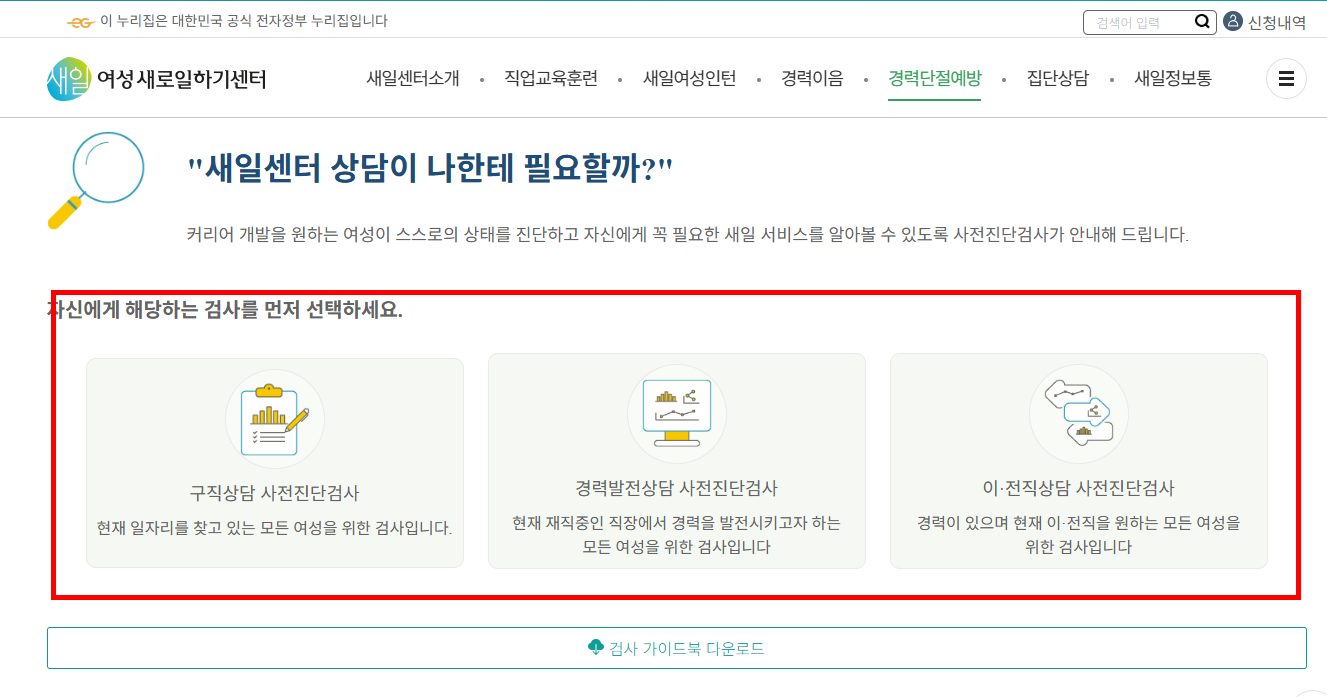Open the 새일센터소개 menu
The height and width of the screenshot is (697, 1327).
(412, 78)
